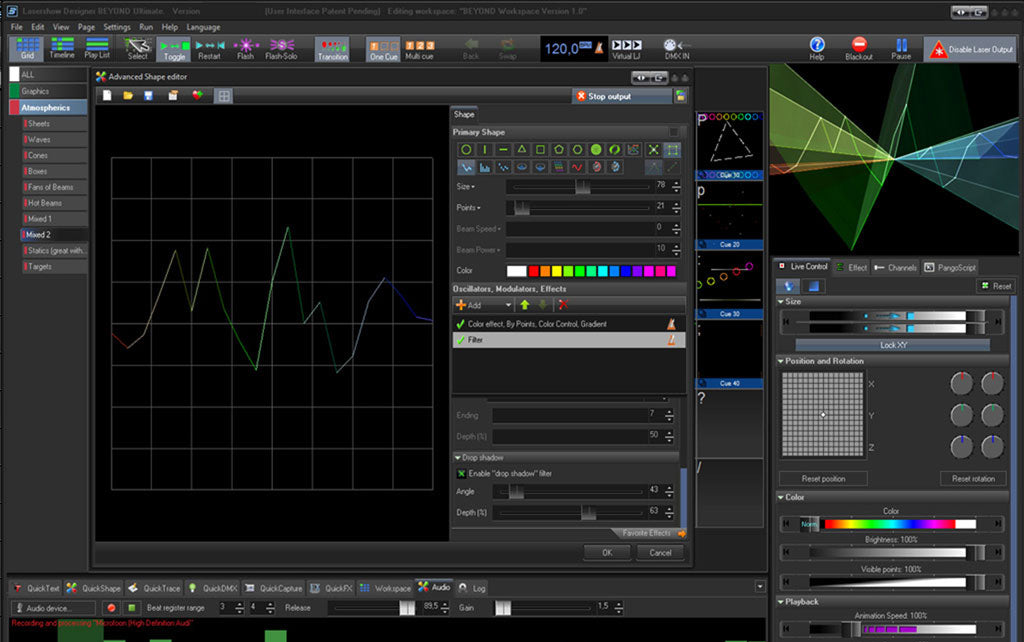Screen dimensions: 1024x642
Task: Move the effect up with green arrow
Action: (x=525, y=304)
